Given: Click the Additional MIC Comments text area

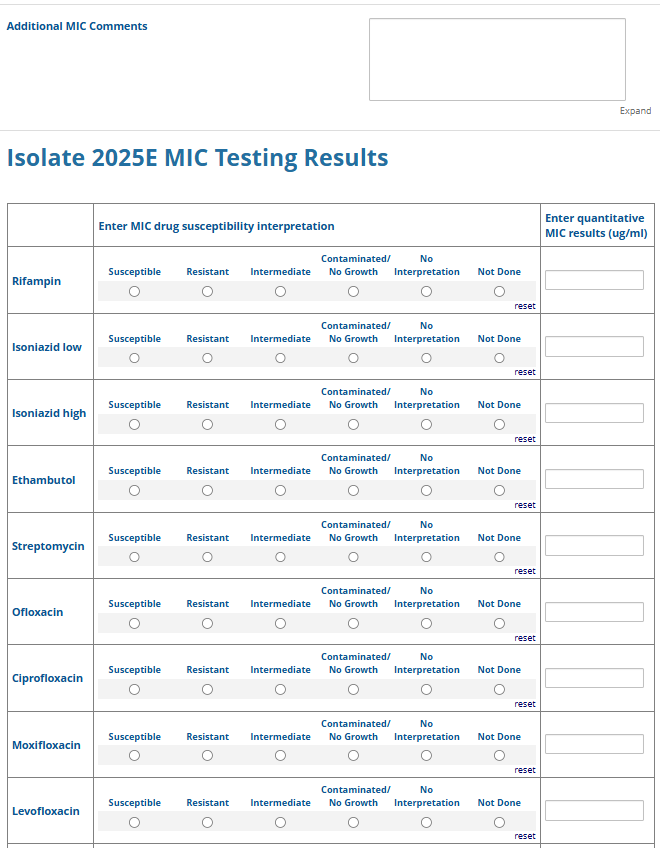Looking at the screenshot, I should click(497, 59).
